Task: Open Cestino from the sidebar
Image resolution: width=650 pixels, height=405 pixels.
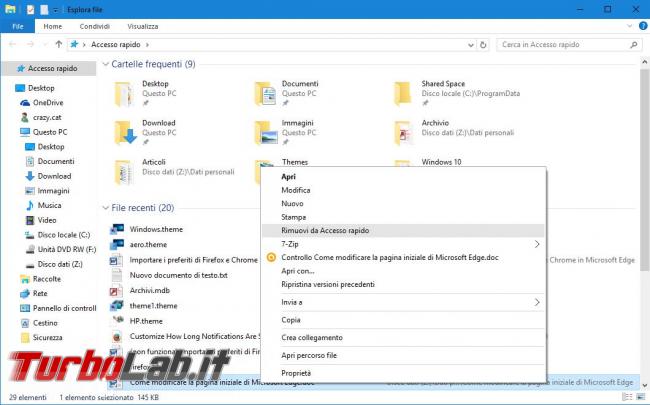Action: [39, 323]
